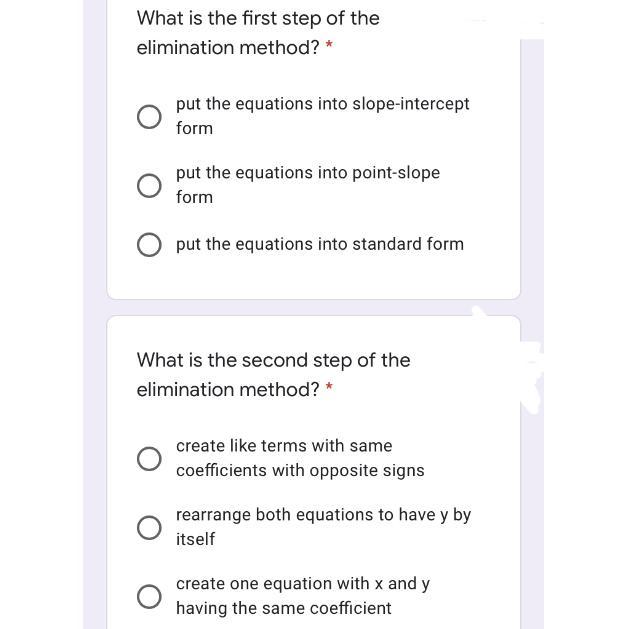Select radio for opposite signs coefficients option
Viewport: 629px width, 629px height.
149,459
